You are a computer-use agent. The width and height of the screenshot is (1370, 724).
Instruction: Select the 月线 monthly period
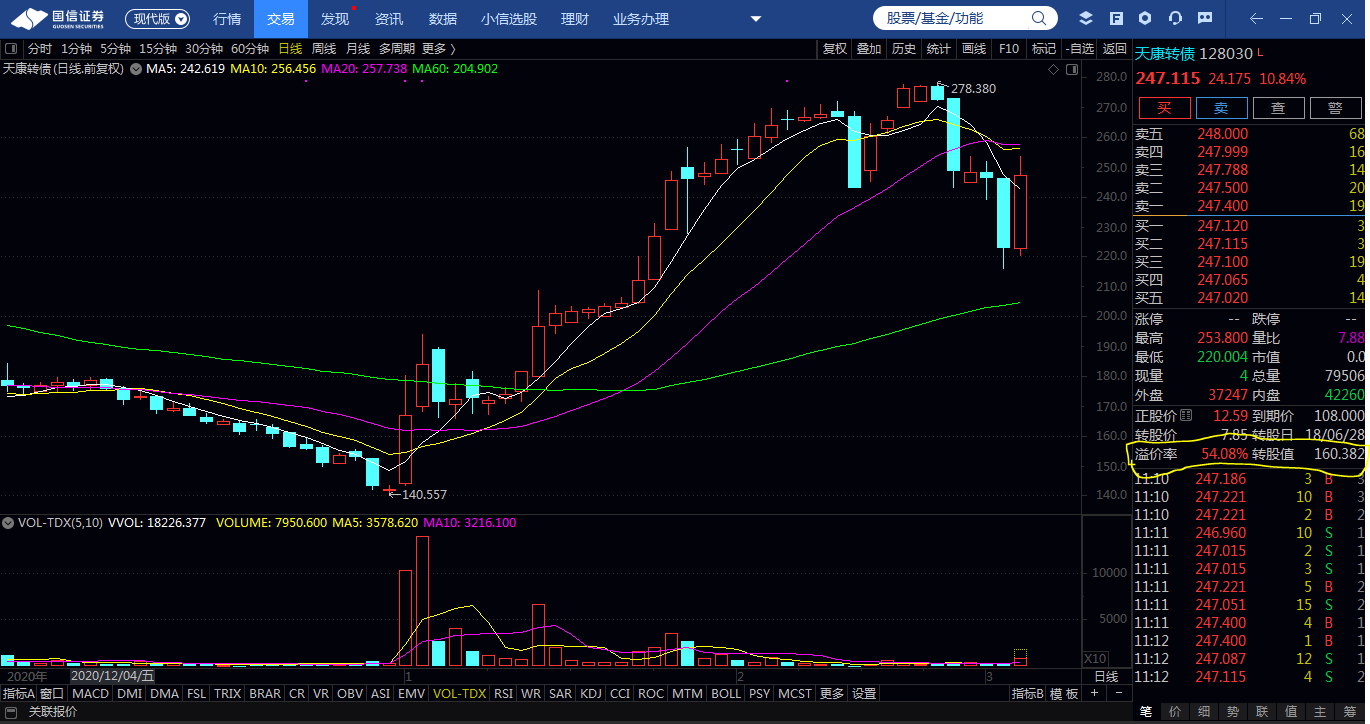(358, 49)
